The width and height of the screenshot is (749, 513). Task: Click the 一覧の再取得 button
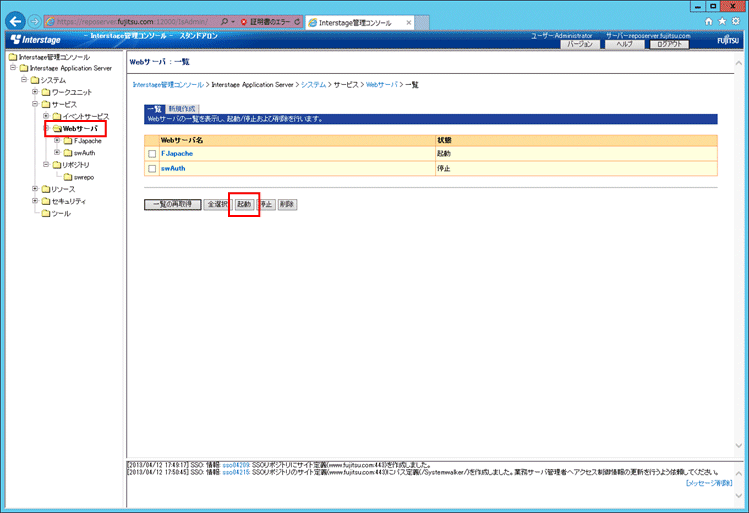pos(172,204)
